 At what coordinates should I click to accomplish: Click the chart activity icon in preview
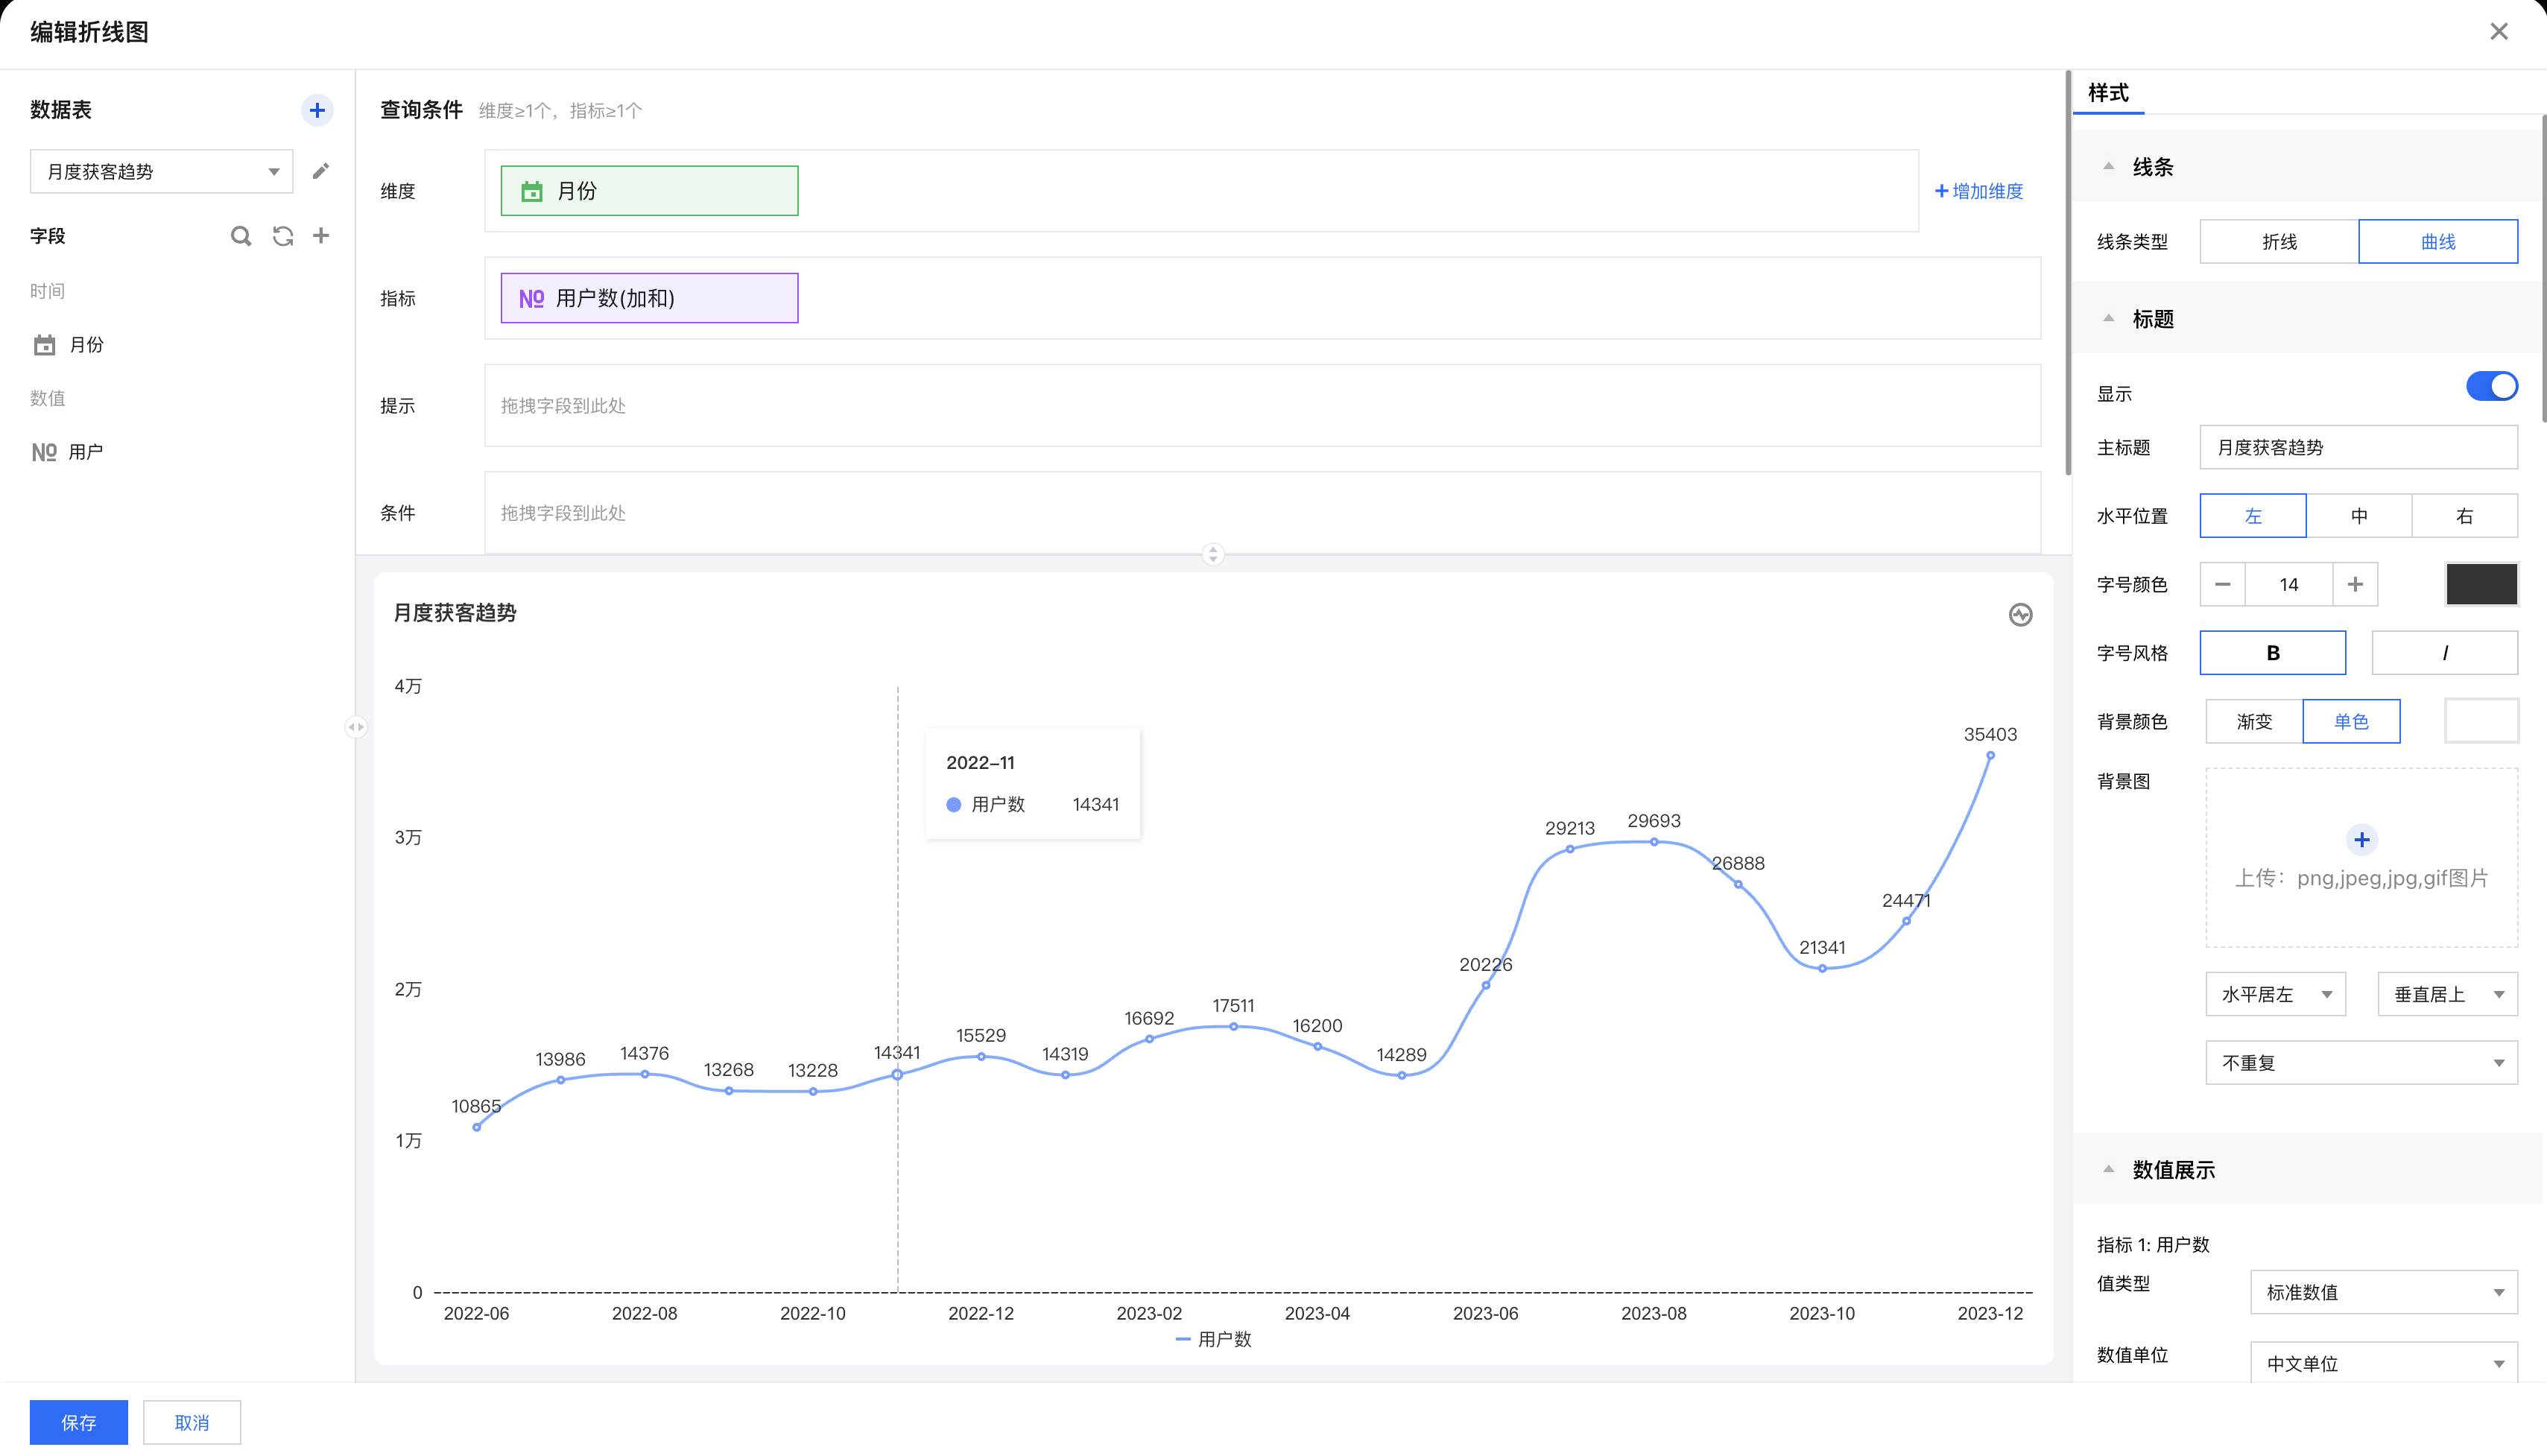[2020, 615]
